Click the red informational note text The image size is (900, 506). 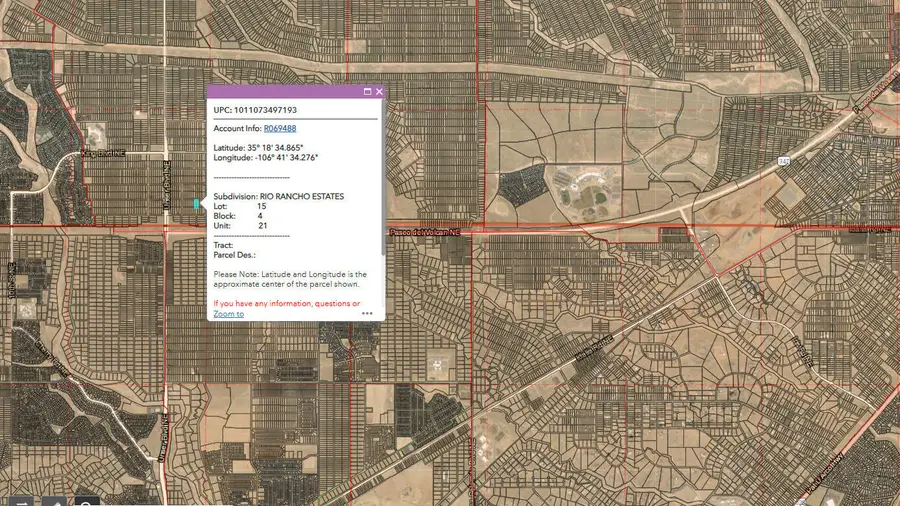[286, 303]
